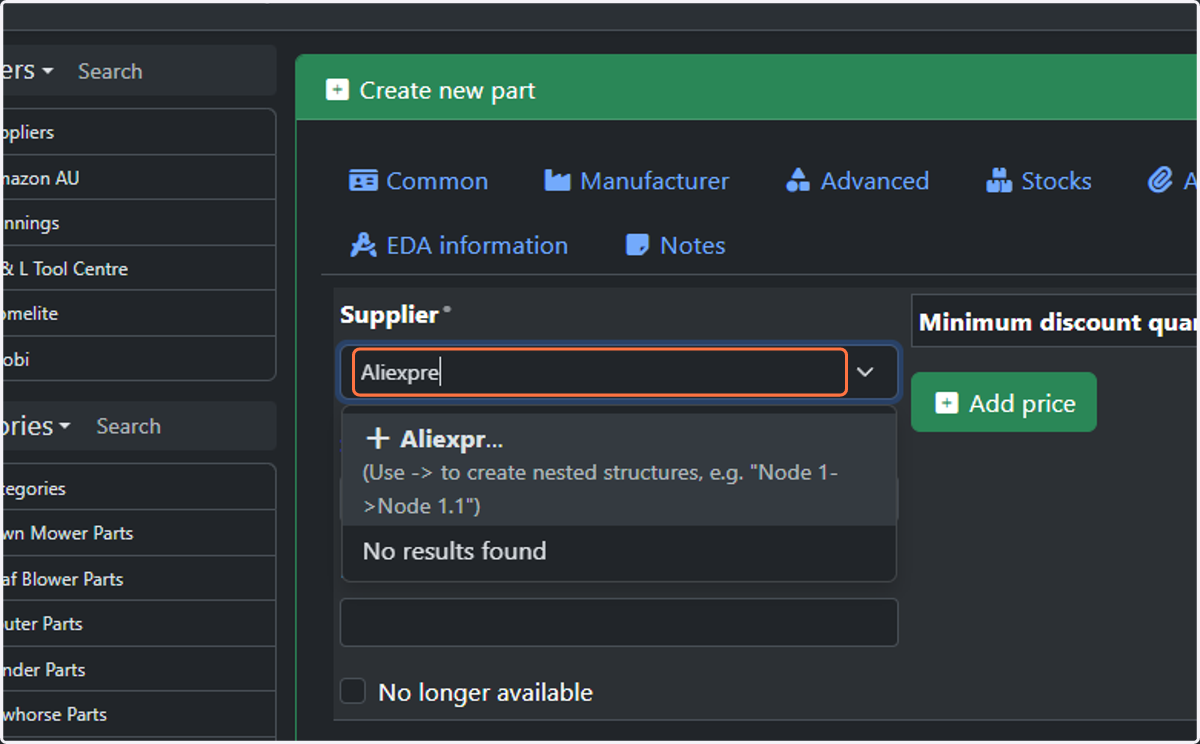Click the EDA information compass icon
The width and height of the screenshot is (1200, 744).
[363, 245]
